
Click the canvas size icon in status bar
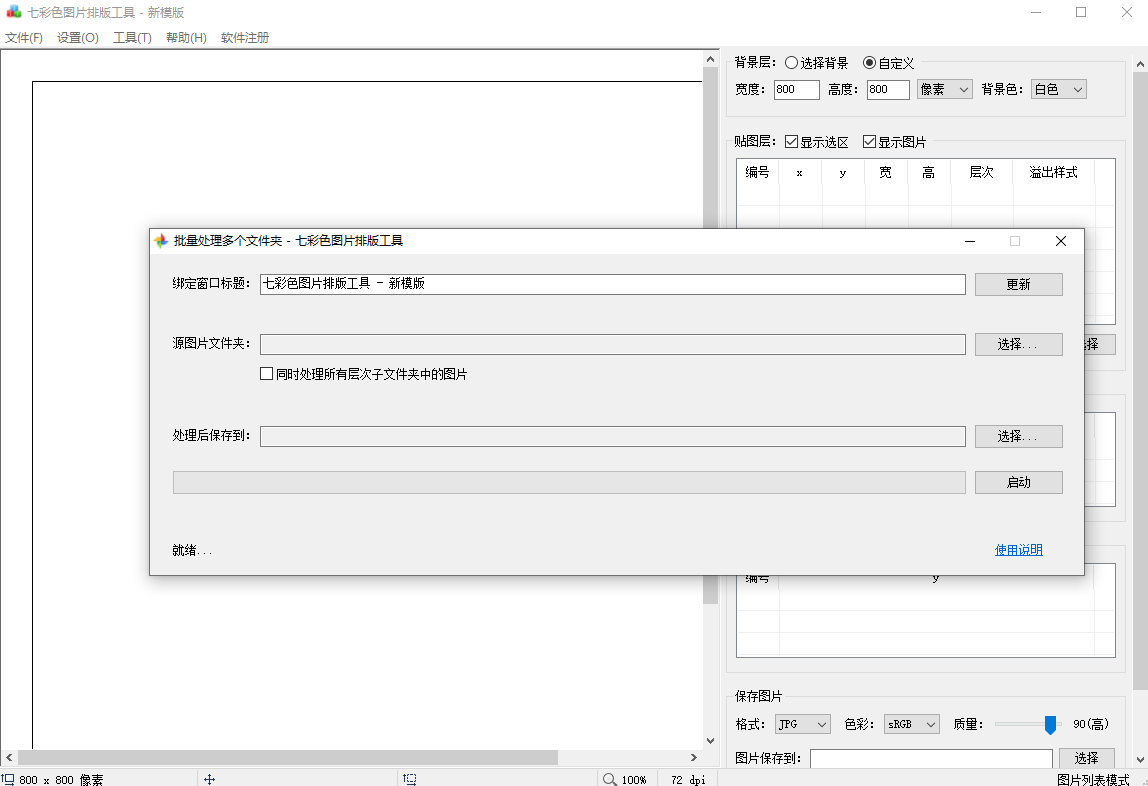[10, 778]
